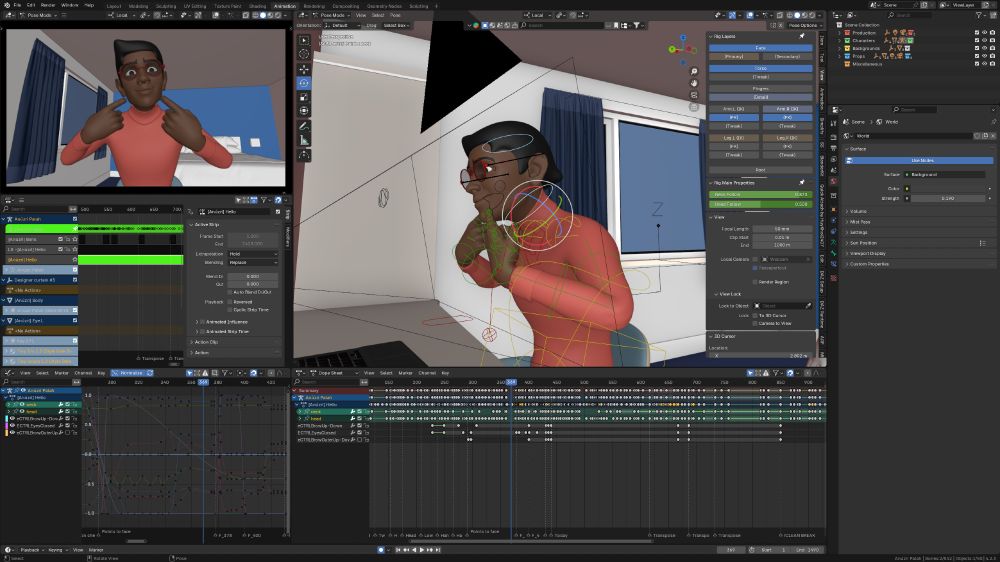Click the Cursor tool in viewport toolbar

[304, 53]
